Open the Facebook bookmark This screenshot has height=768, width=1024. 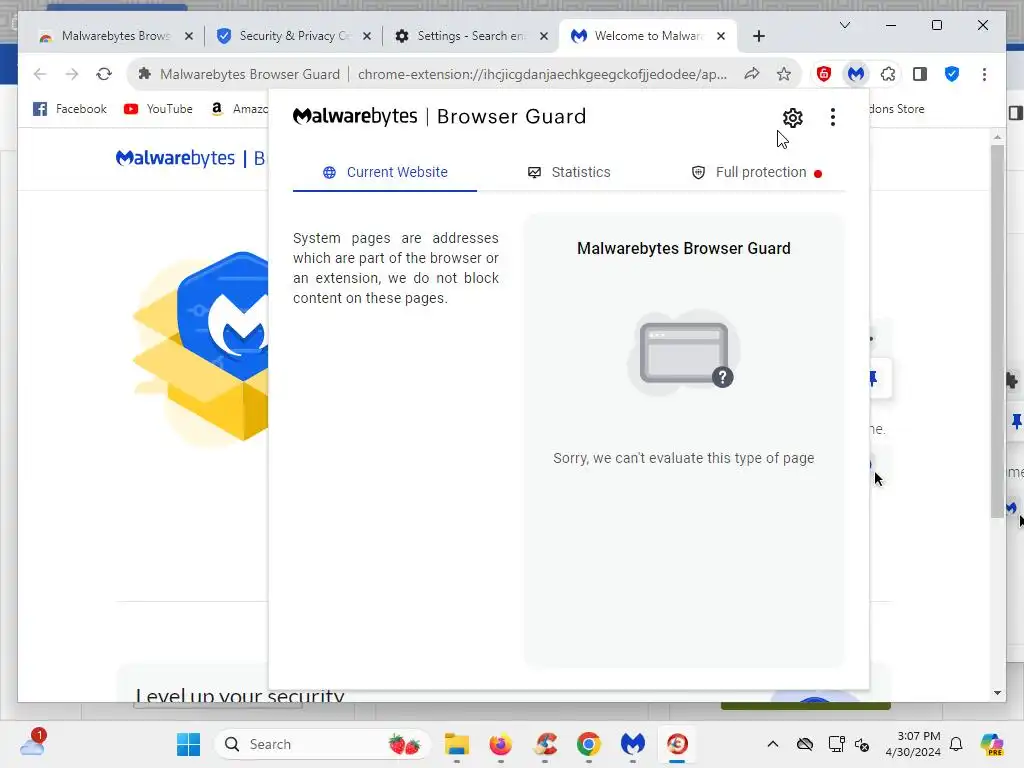click(x=70, y=109)
